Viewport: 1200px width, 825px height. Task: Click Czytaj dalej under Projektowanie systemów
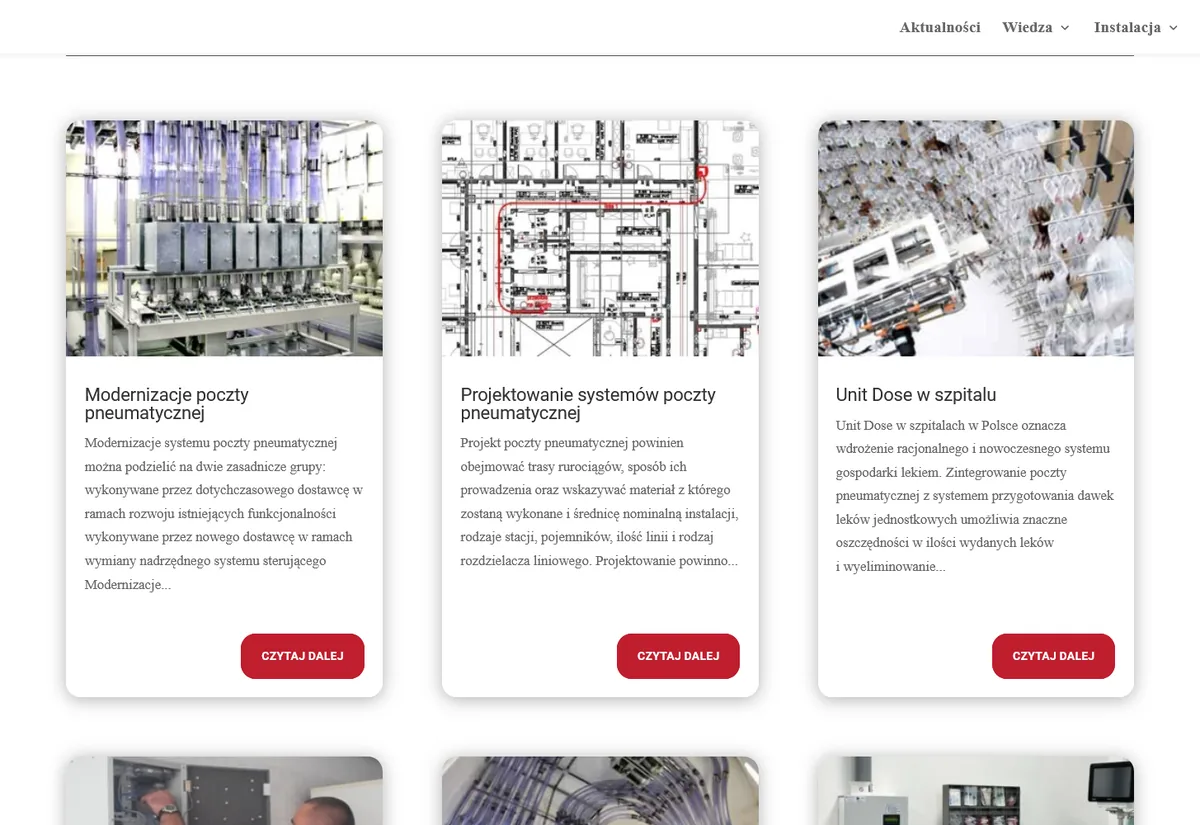tap(678, 656)
